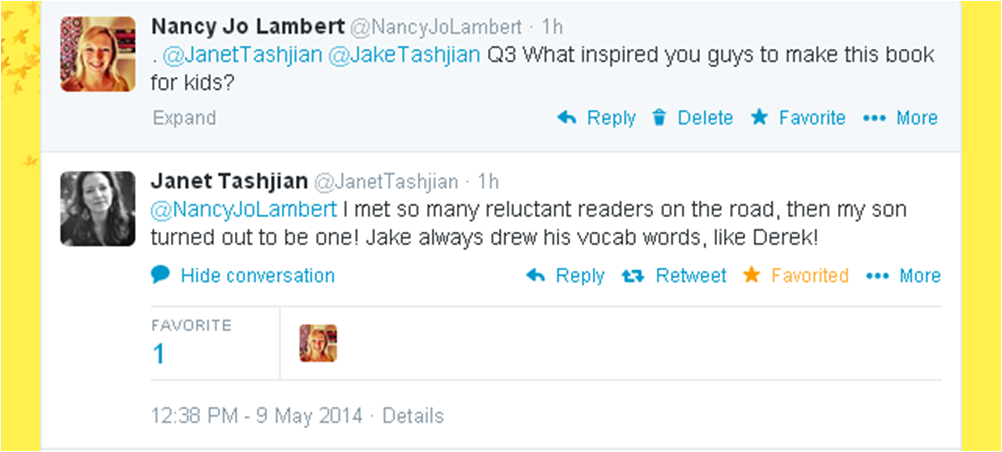
Task: Click the speech bubble Hide conversation icon
Action: pos(160,276)
